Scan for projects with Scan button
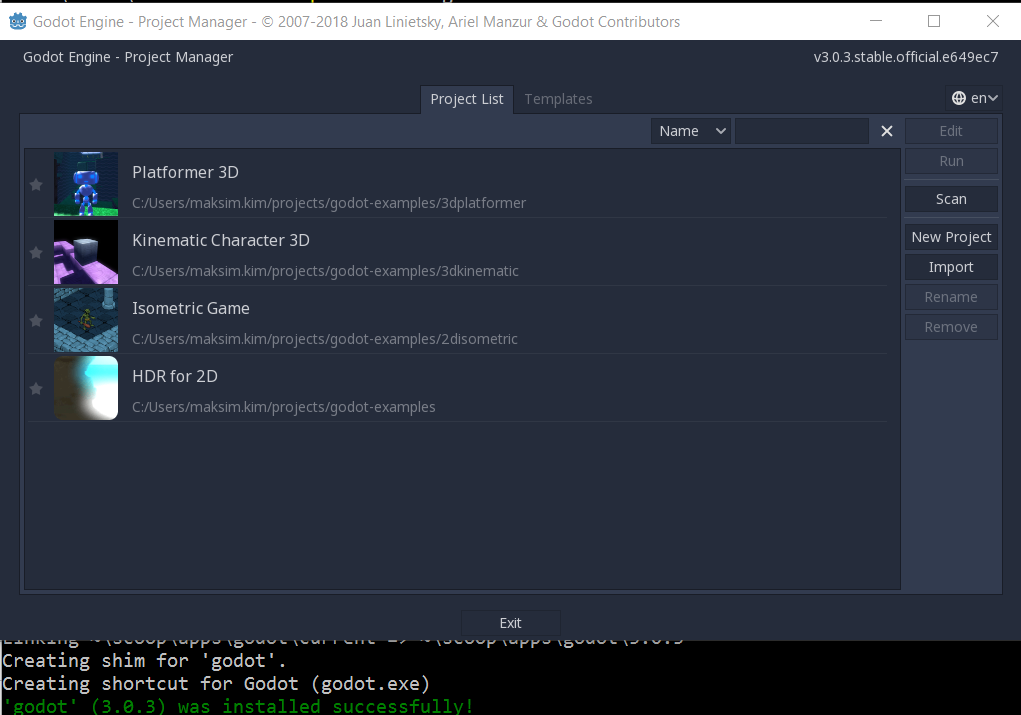 coord(951,199)
